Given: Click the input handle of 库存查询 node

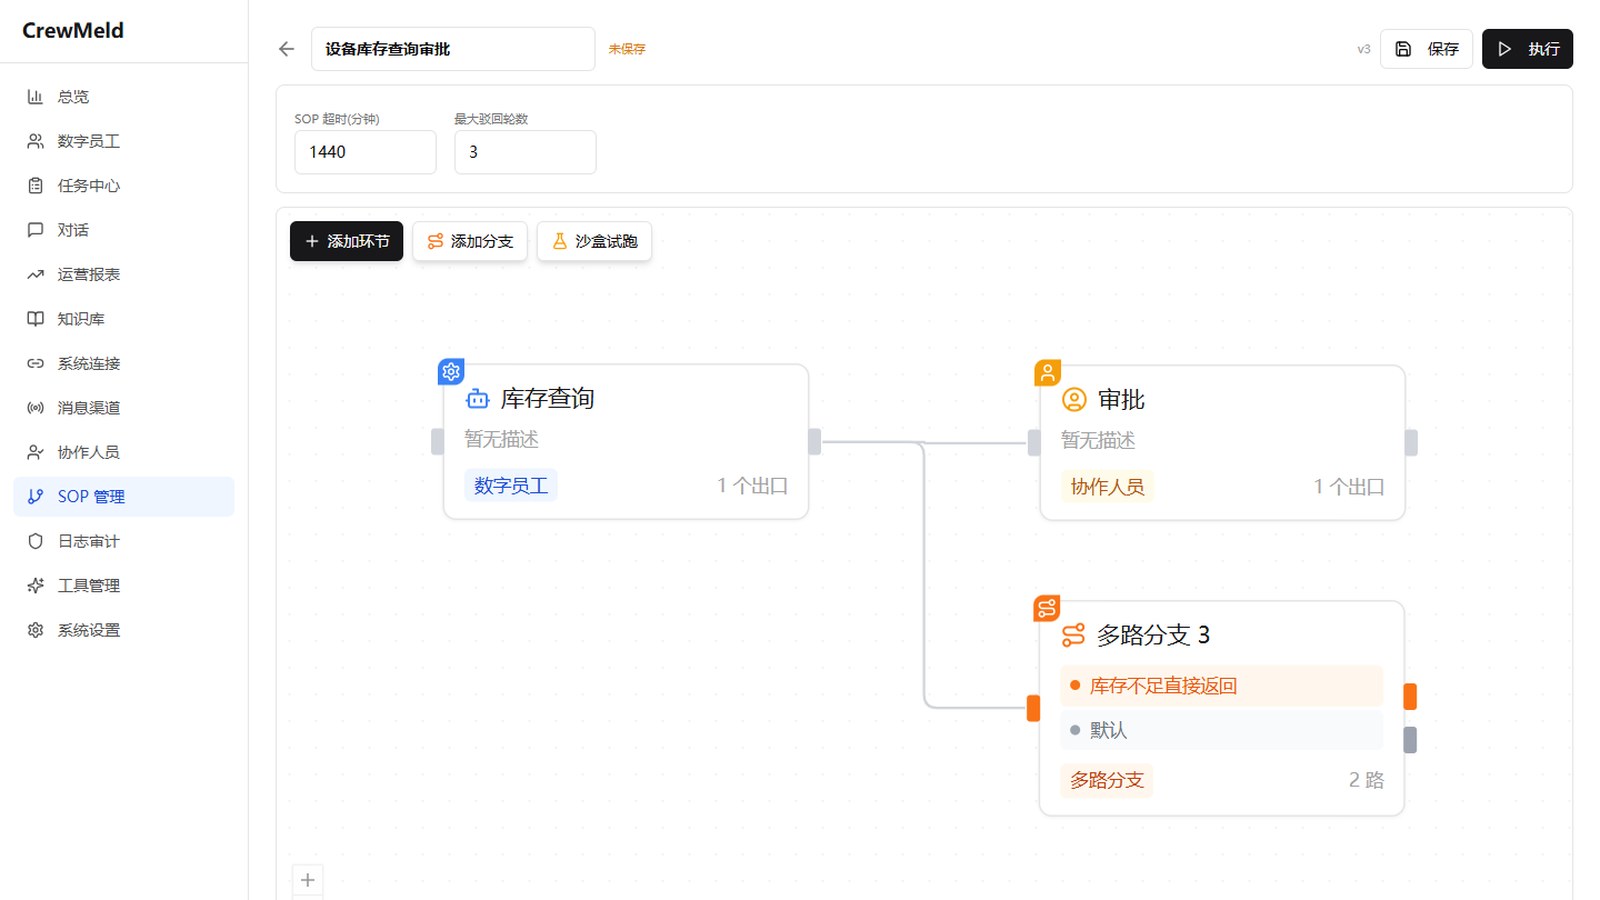Looking at the screenshot, I should click(437, 442).
